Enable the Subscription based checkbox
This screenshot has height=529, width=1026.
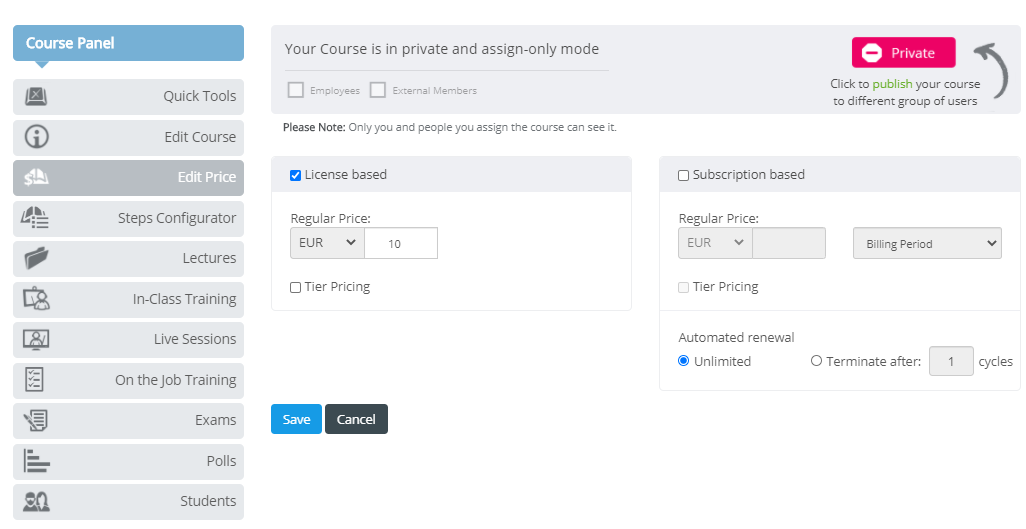click(683, 175)
